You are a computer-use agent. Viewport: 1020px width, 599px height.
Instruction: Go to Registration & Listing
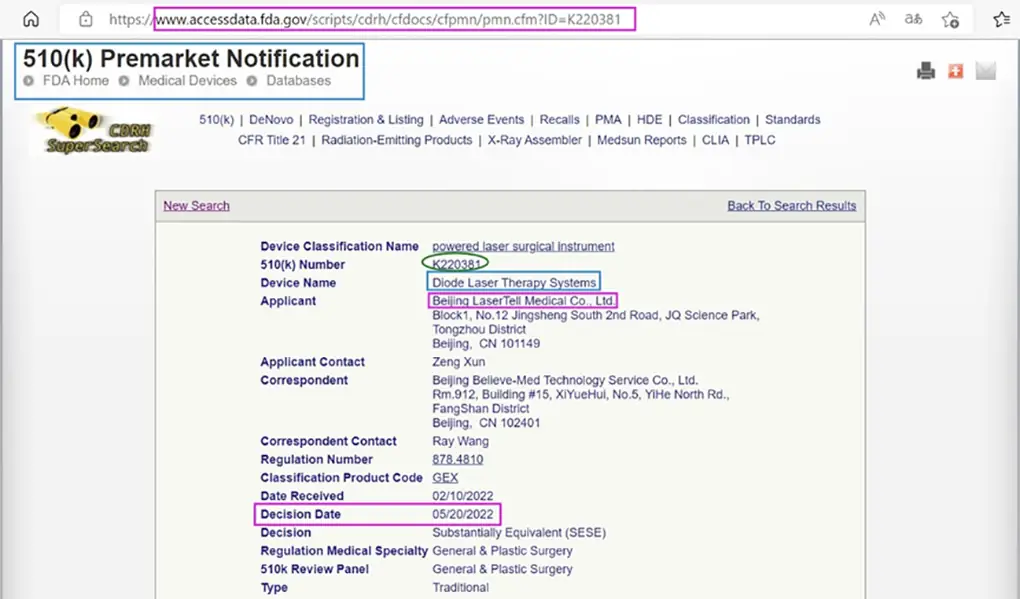[365, 120]
